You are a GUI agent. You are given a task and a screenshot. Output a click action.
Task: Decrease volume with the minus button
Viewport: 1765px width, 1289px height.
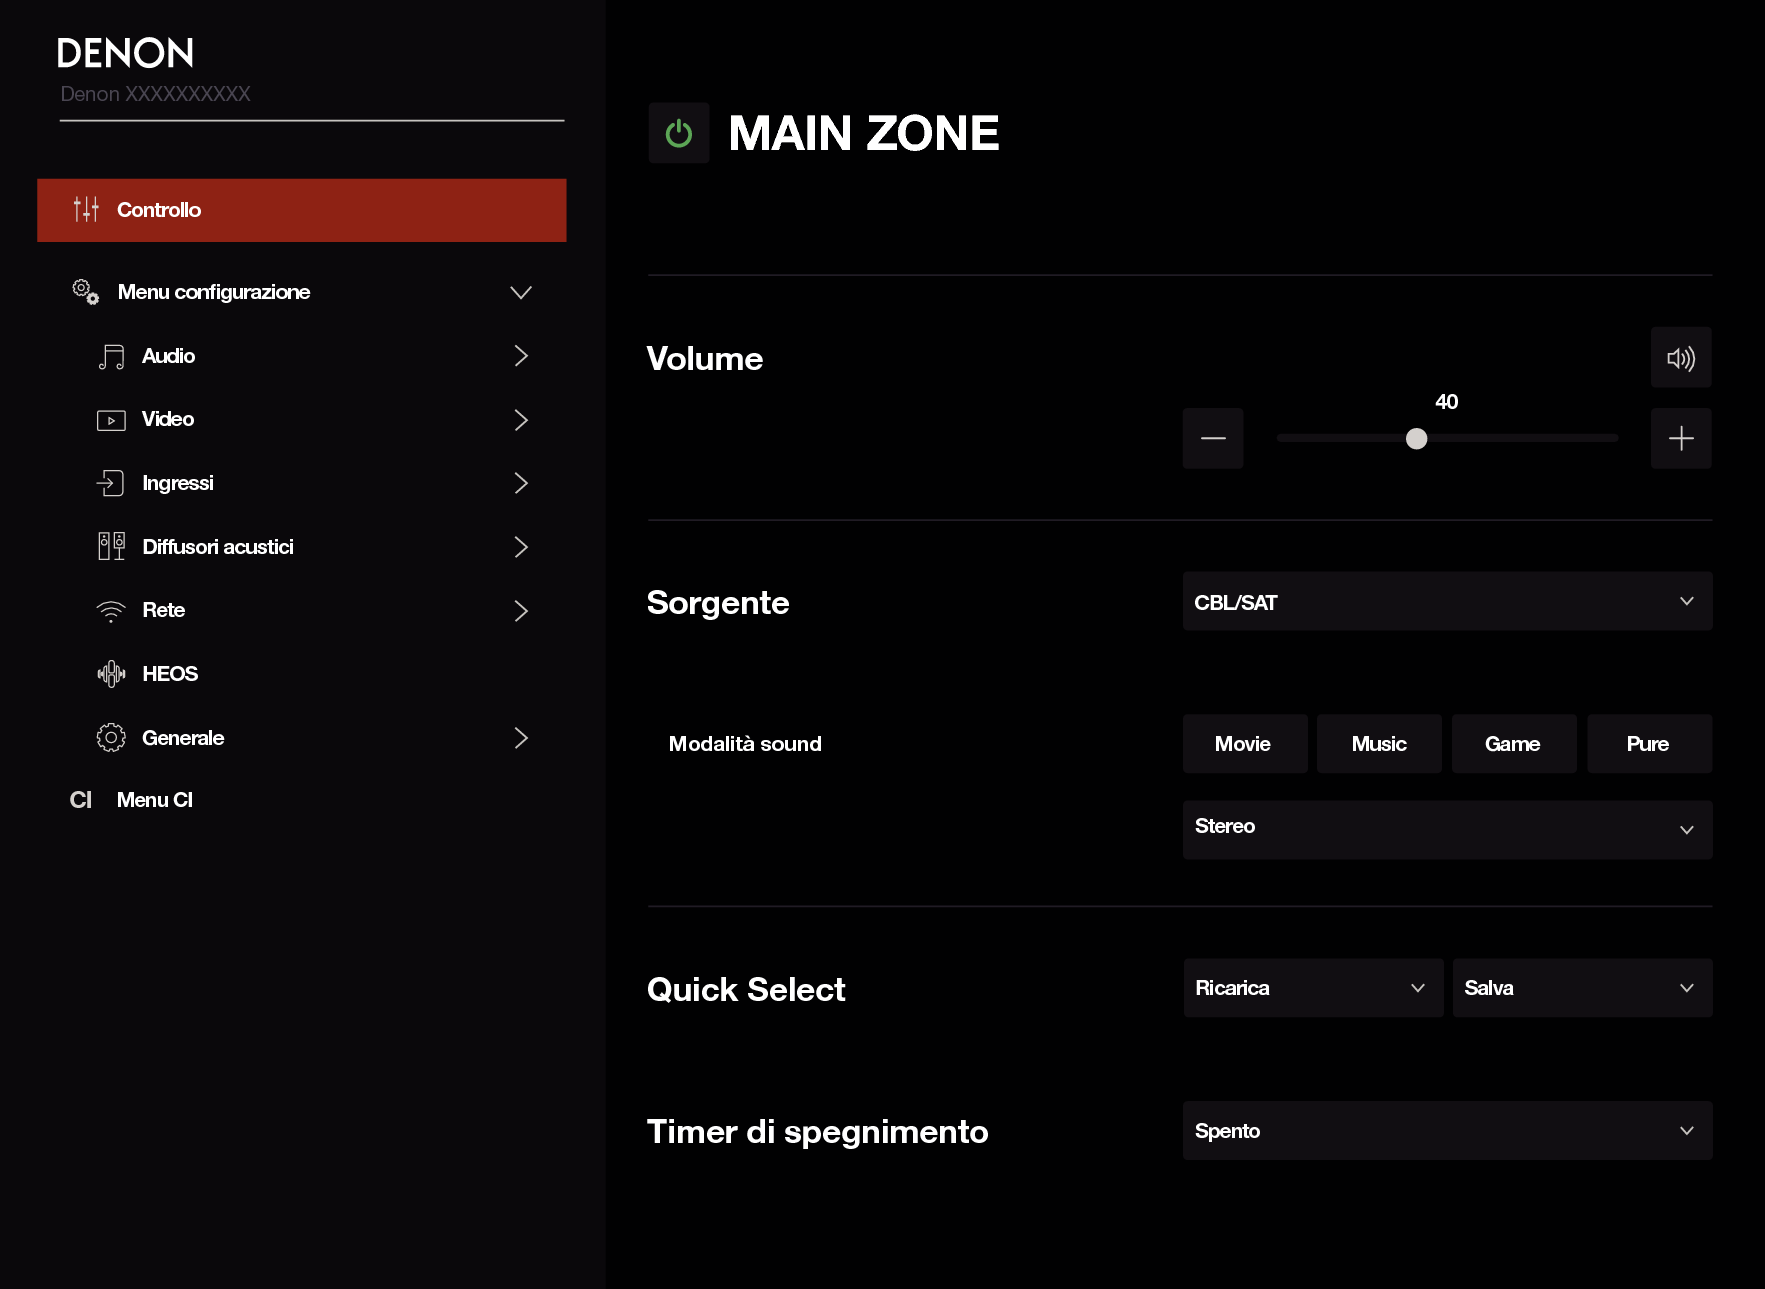coord(1212,438)
